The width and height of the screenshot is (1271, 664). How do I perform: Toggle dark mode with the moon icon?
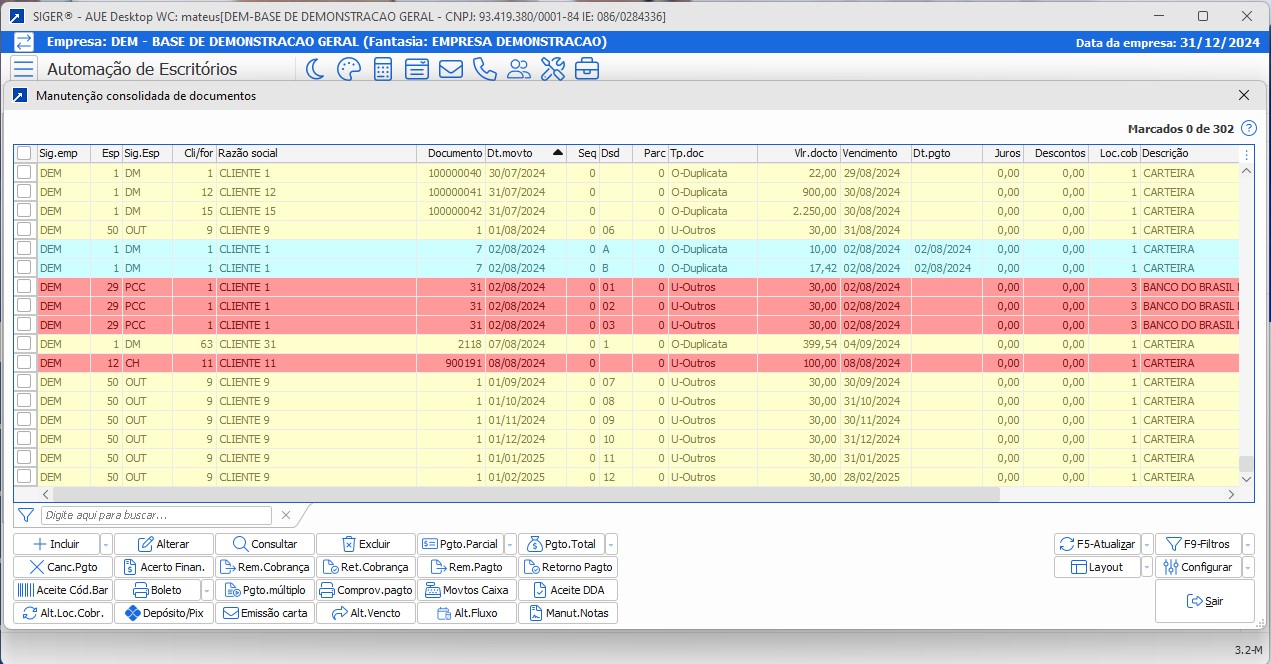pyautogui.click(x=314, y=69)
